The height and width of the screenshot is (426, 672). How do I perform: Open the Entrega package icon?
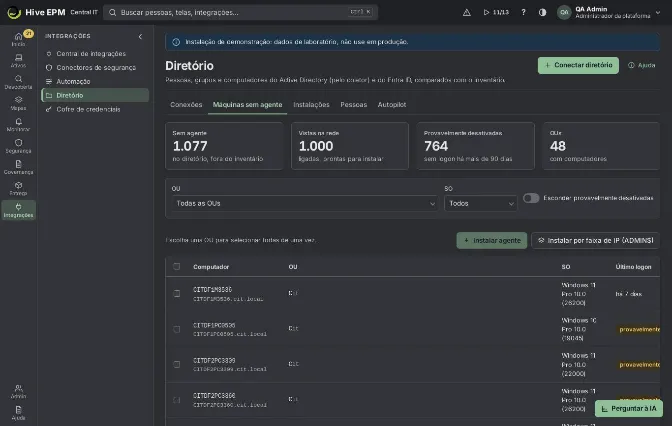[x=18, y=188]
